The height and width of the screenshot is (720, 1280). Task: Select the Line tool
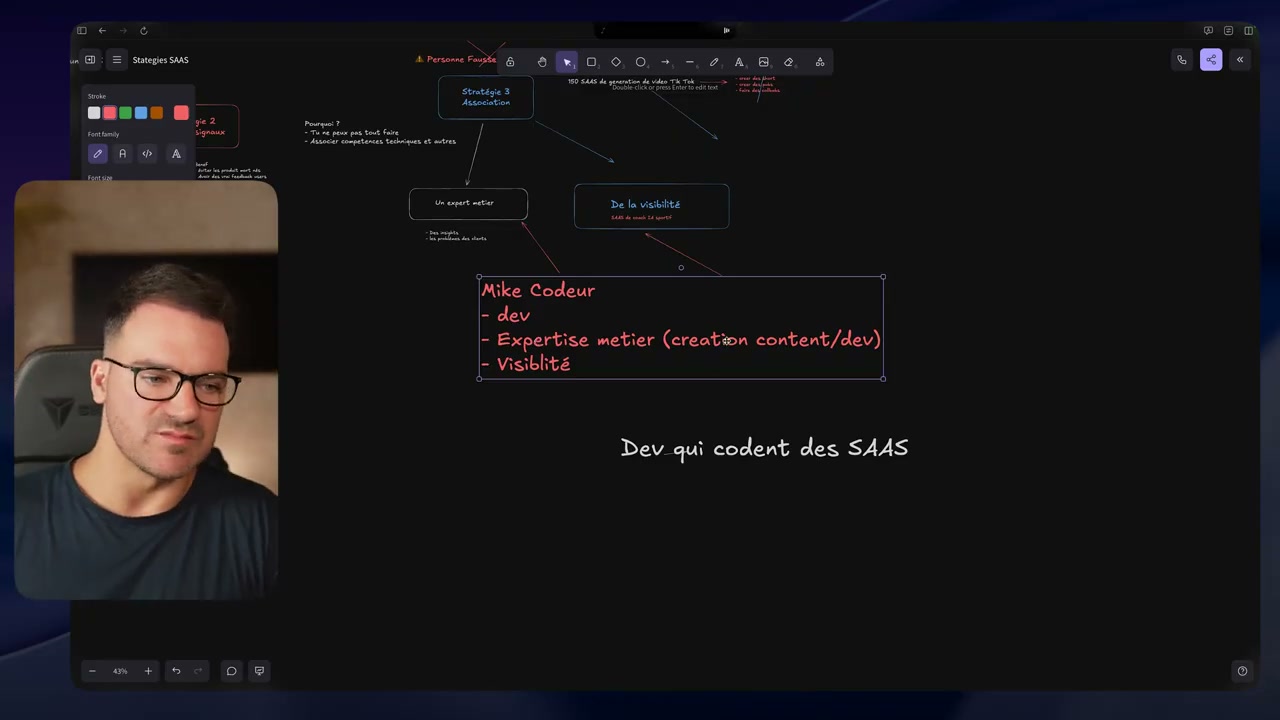[690, 62]
